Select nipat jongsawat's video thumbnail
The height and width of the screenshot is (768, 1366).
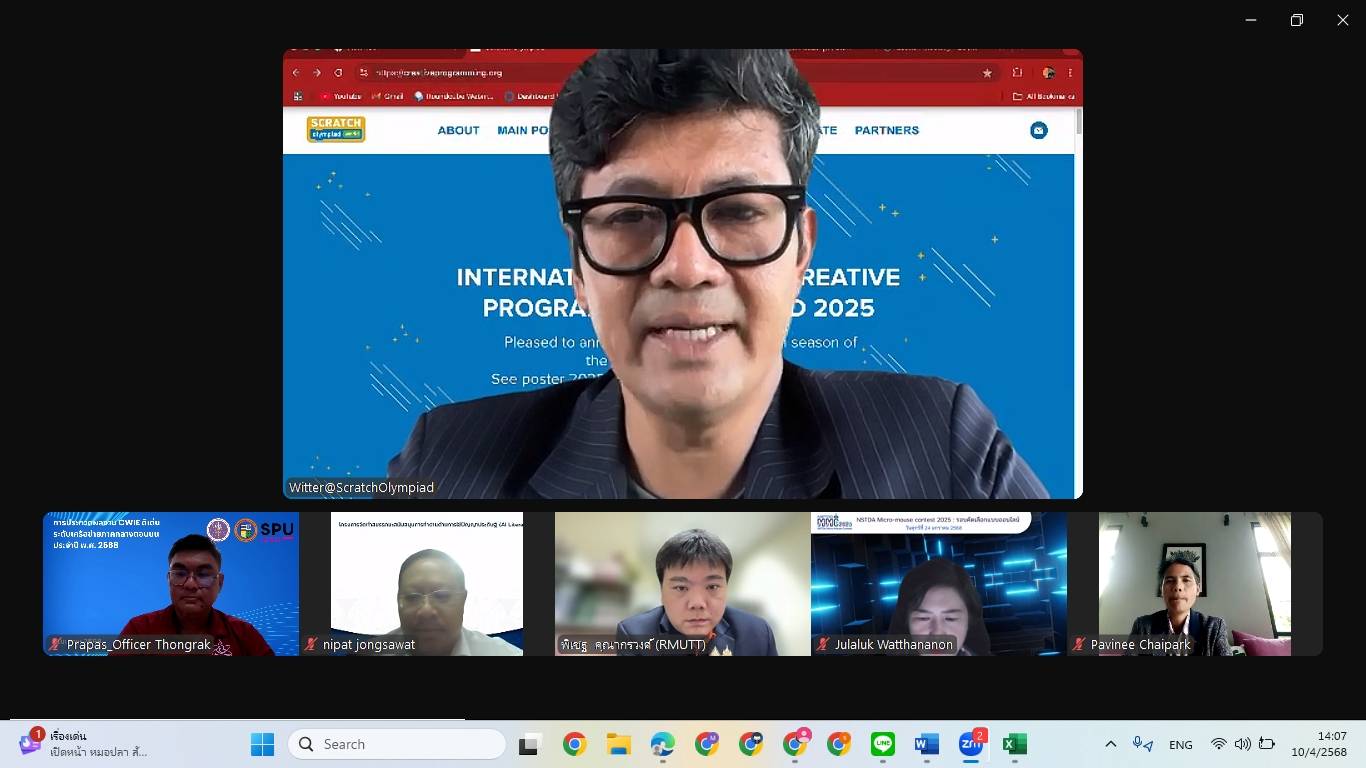pyautogui.click(x=427, y=584)
